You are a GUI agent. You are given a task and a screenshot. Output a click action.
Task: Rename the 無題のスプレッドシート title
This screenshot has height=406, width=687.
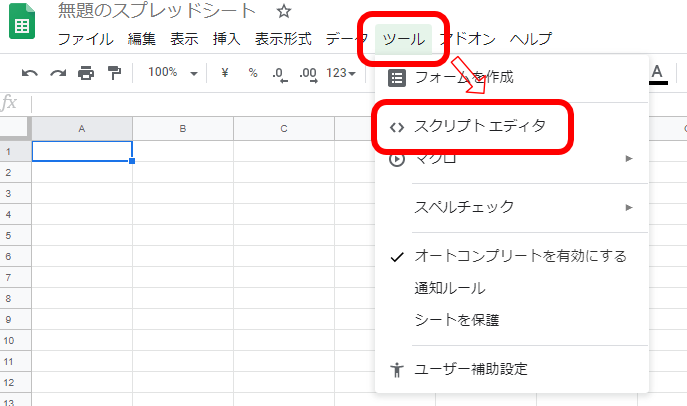tap(156, 11)
